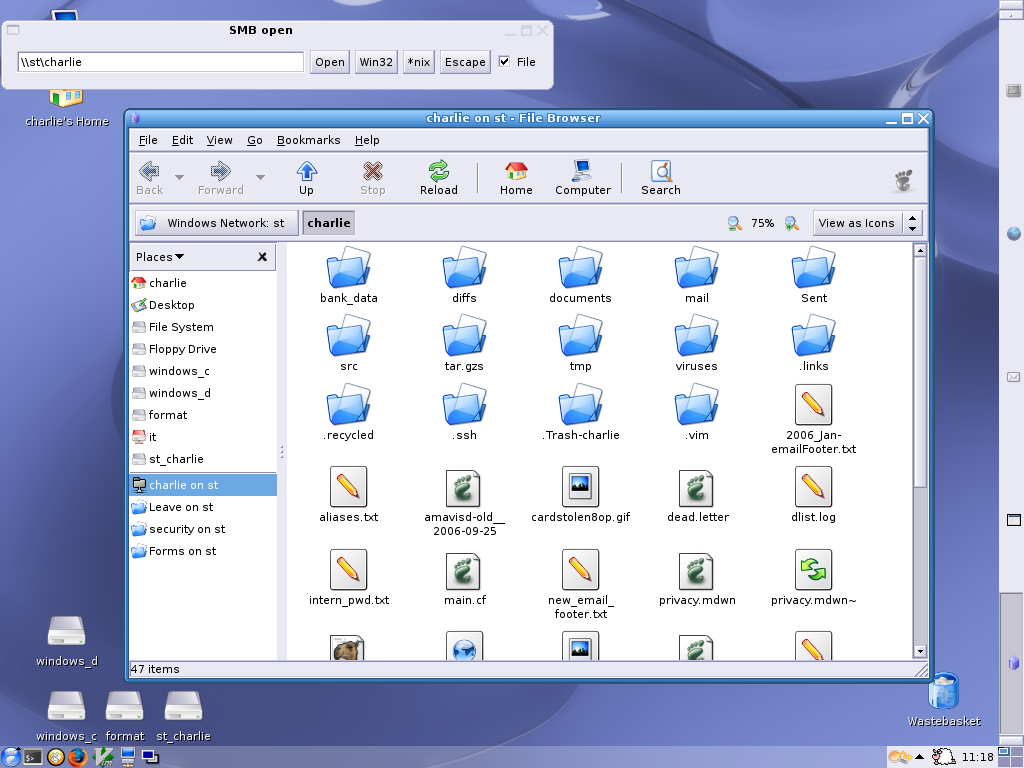Select the bank_data folder
The image size is (1024, 768).
(348, 270)
